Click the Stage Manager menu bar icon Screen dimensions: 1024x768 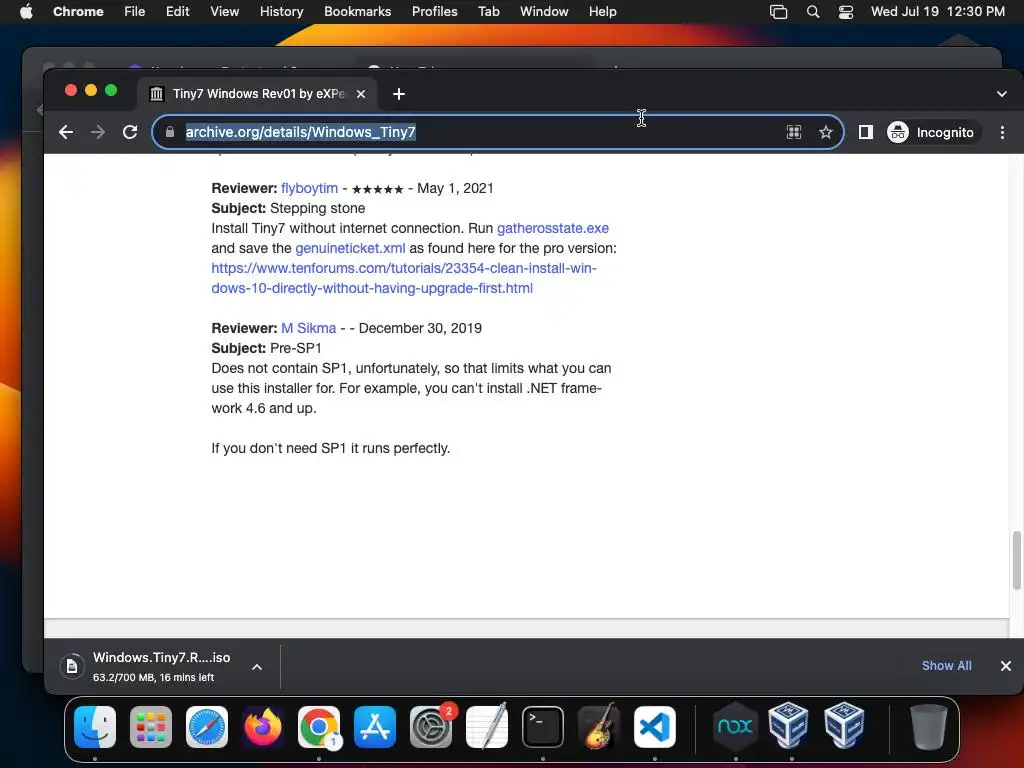coord(778,12)
